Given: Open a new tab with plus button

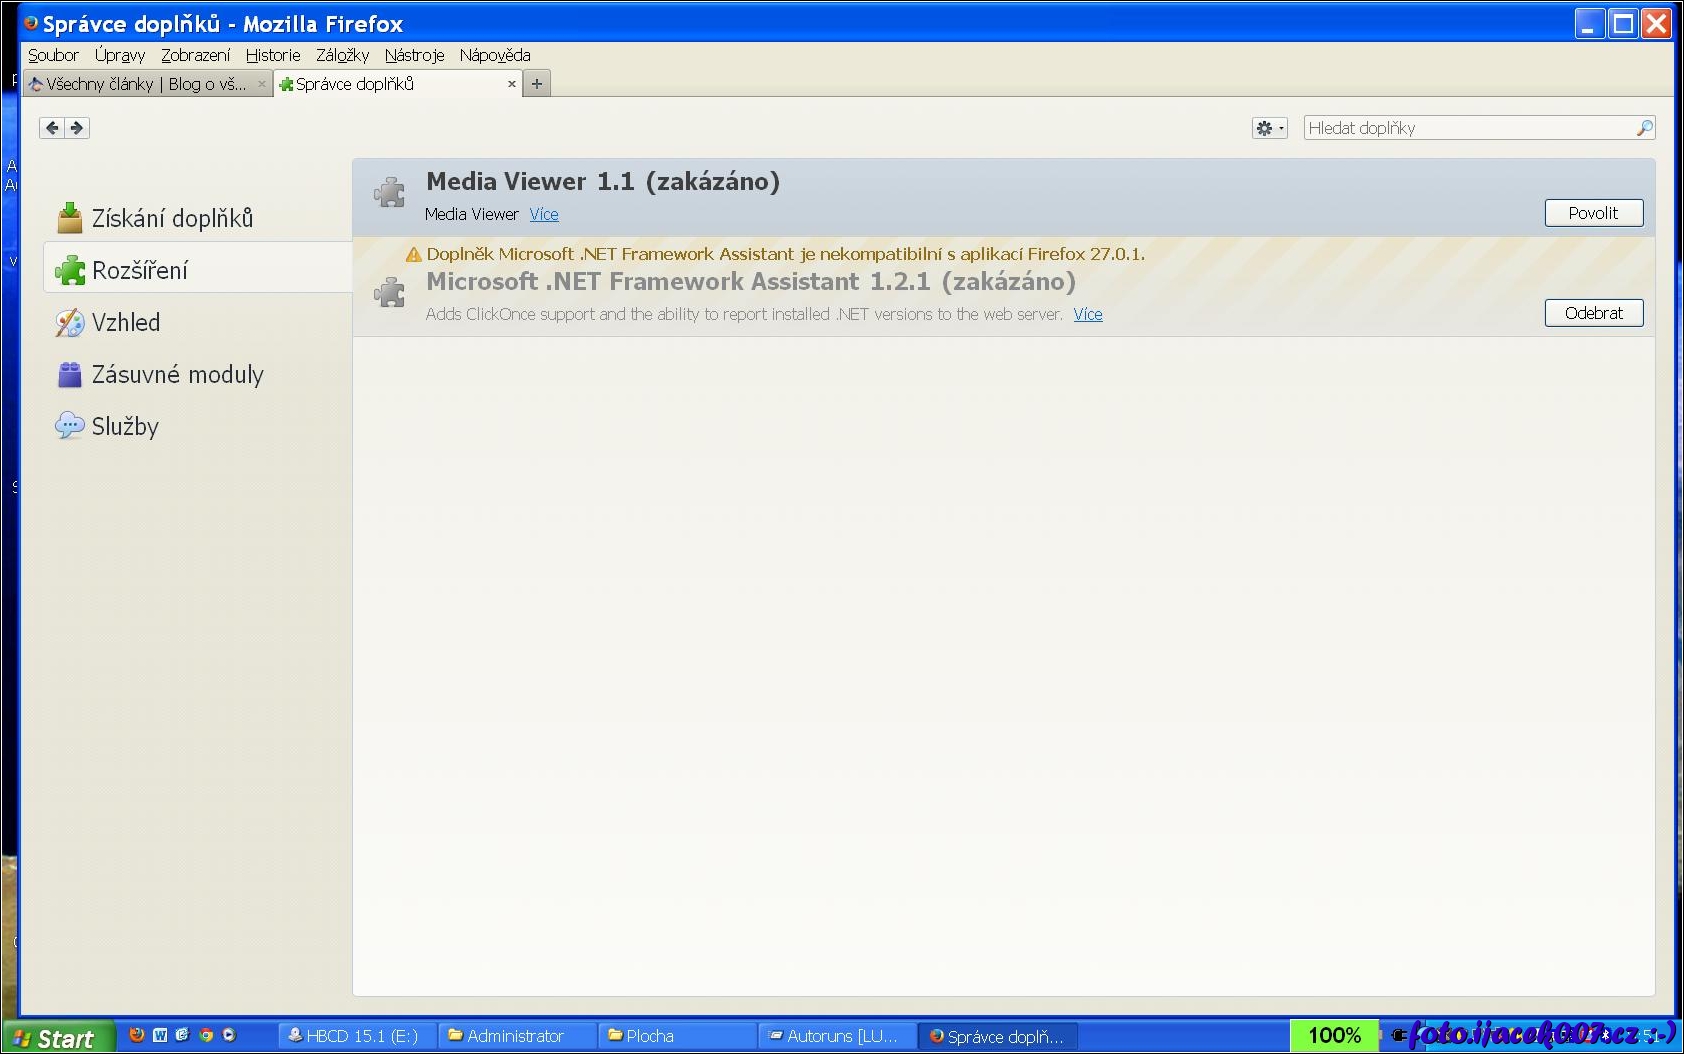Looking at the screenshot, I should coord(537,84).
